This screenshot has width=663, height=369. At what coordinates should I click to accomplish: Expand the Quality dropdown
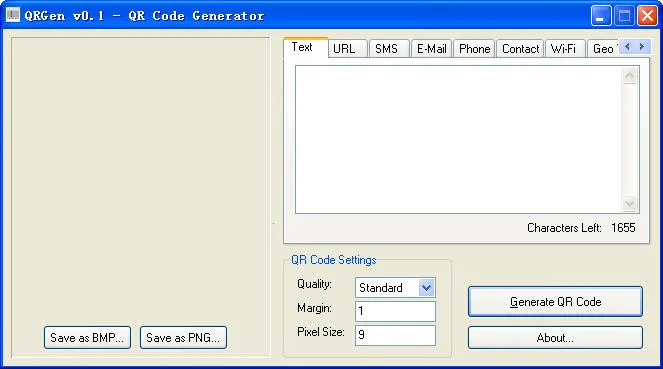426,288
